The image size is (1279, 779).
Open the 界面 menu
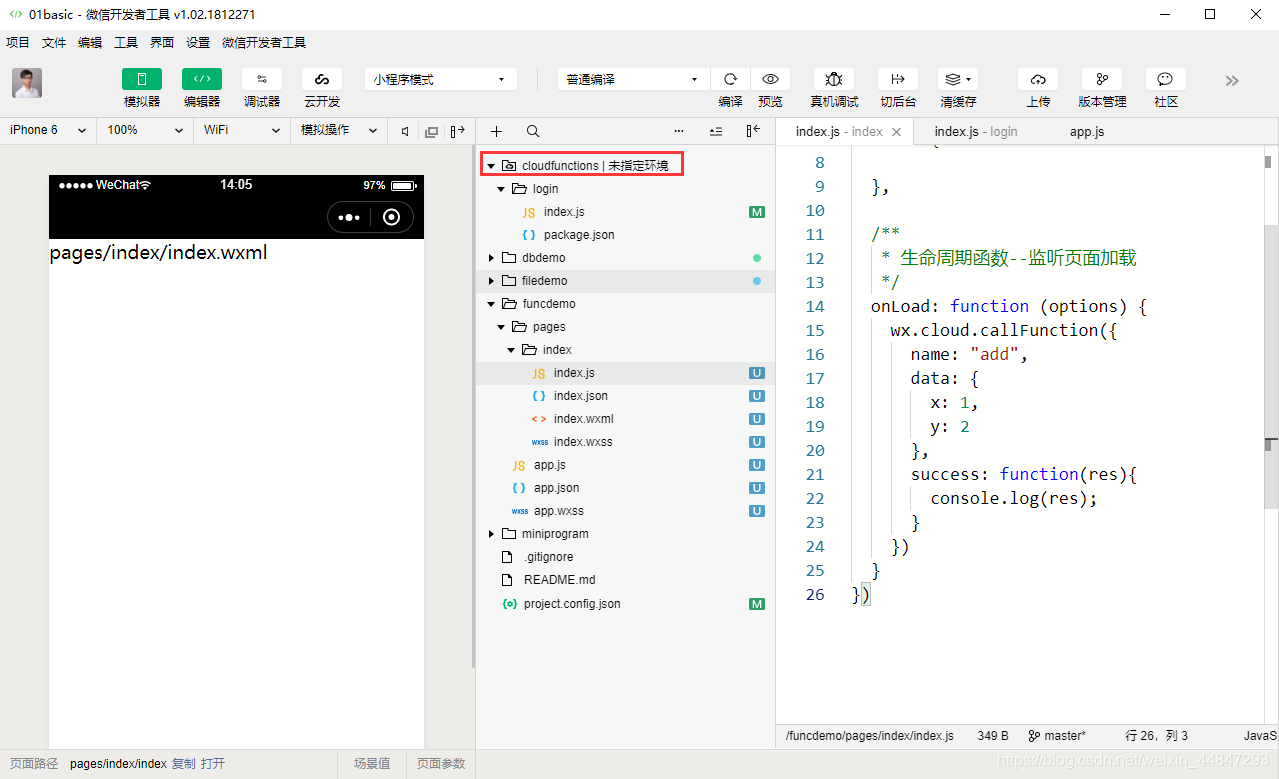pyautogui.click(x=162, y=43)
